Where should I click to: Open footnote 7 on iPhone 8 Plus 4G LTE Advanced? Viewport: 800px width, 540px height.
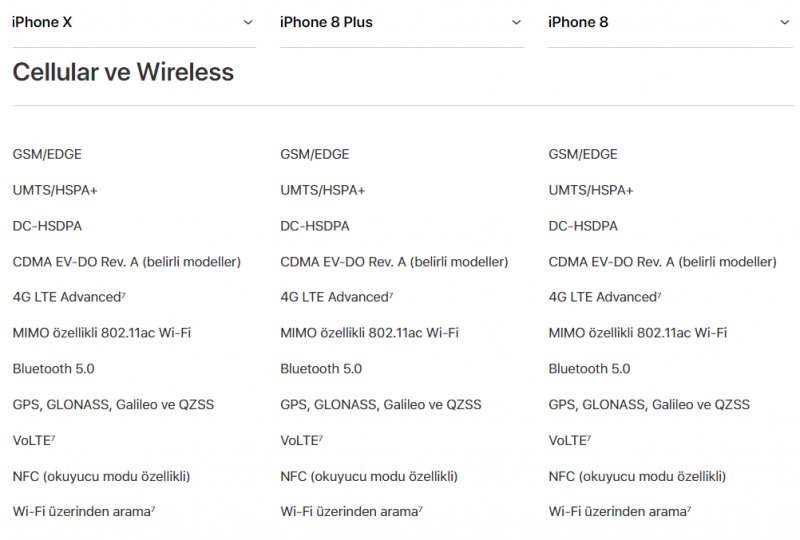point(391,294)
